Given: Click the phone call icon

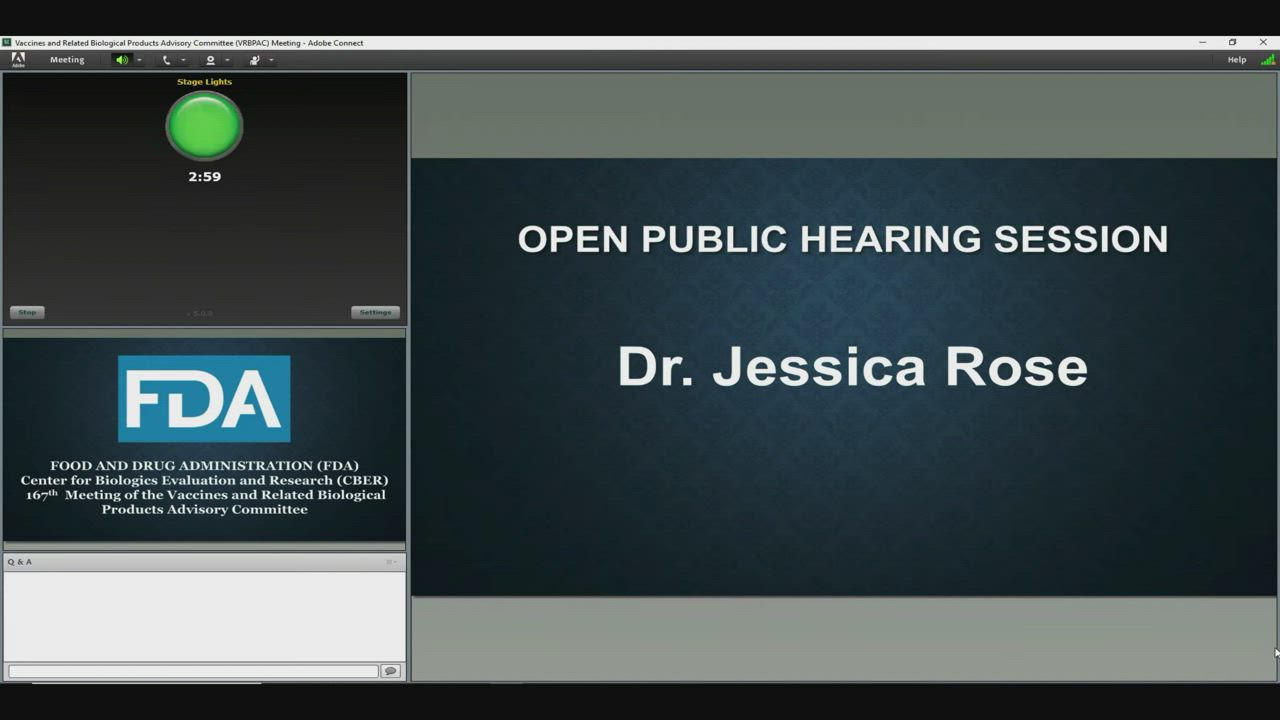Looking at the screenshot, I should pos(166,60).
